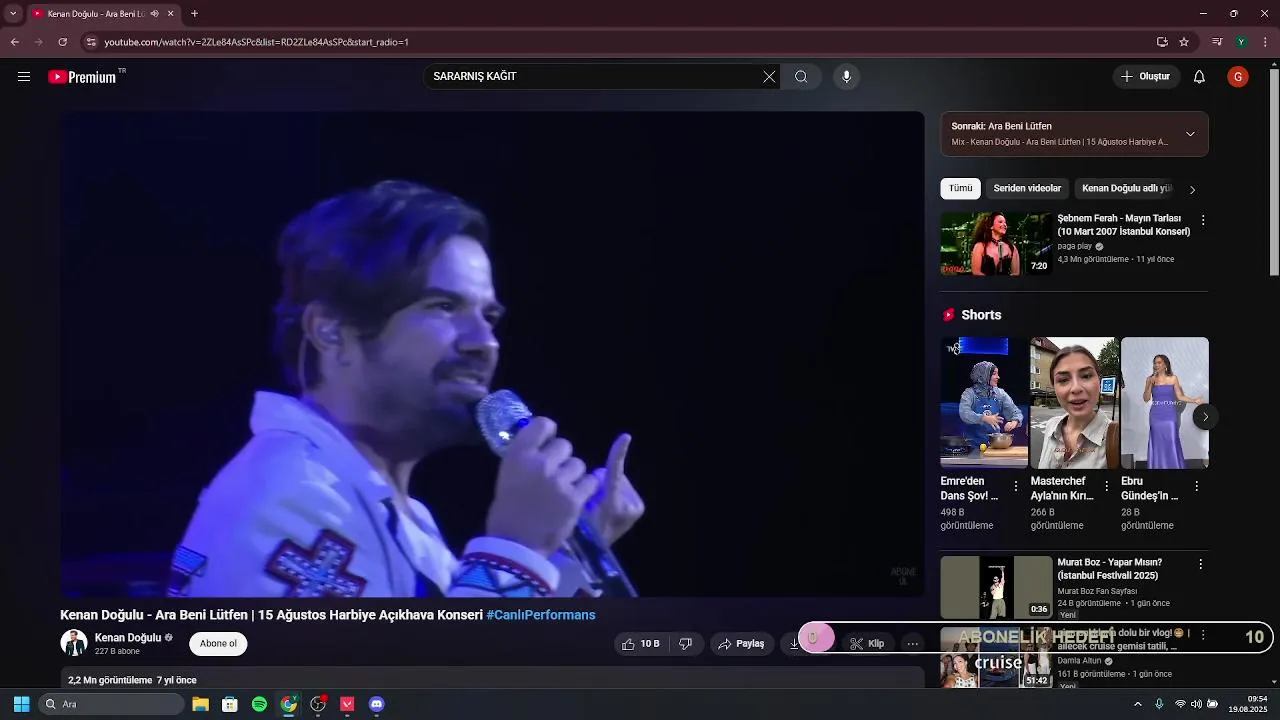Open options for Şebnem Ferah video
This screenshot has height=720, width=1280.
click(x=1203, y=220)
